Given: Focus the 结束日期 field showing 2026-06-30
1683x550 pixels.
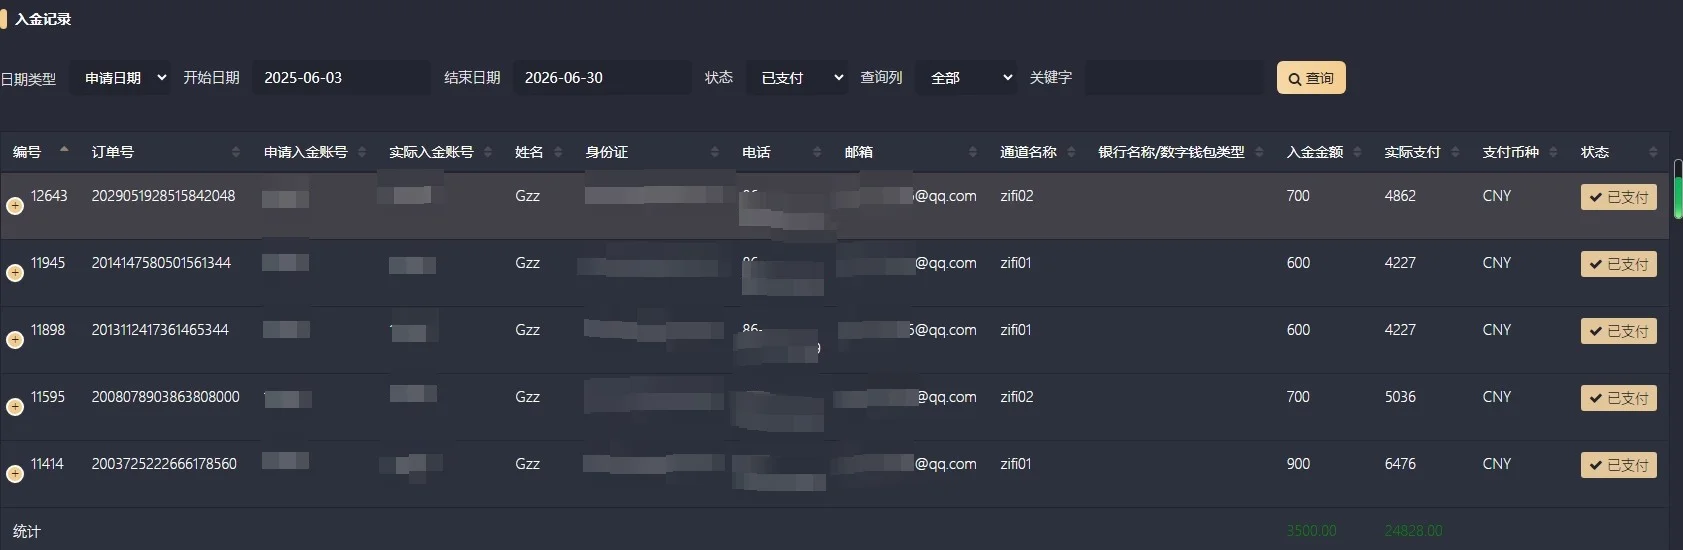Looking at the screenshot, I should (602, 78).
